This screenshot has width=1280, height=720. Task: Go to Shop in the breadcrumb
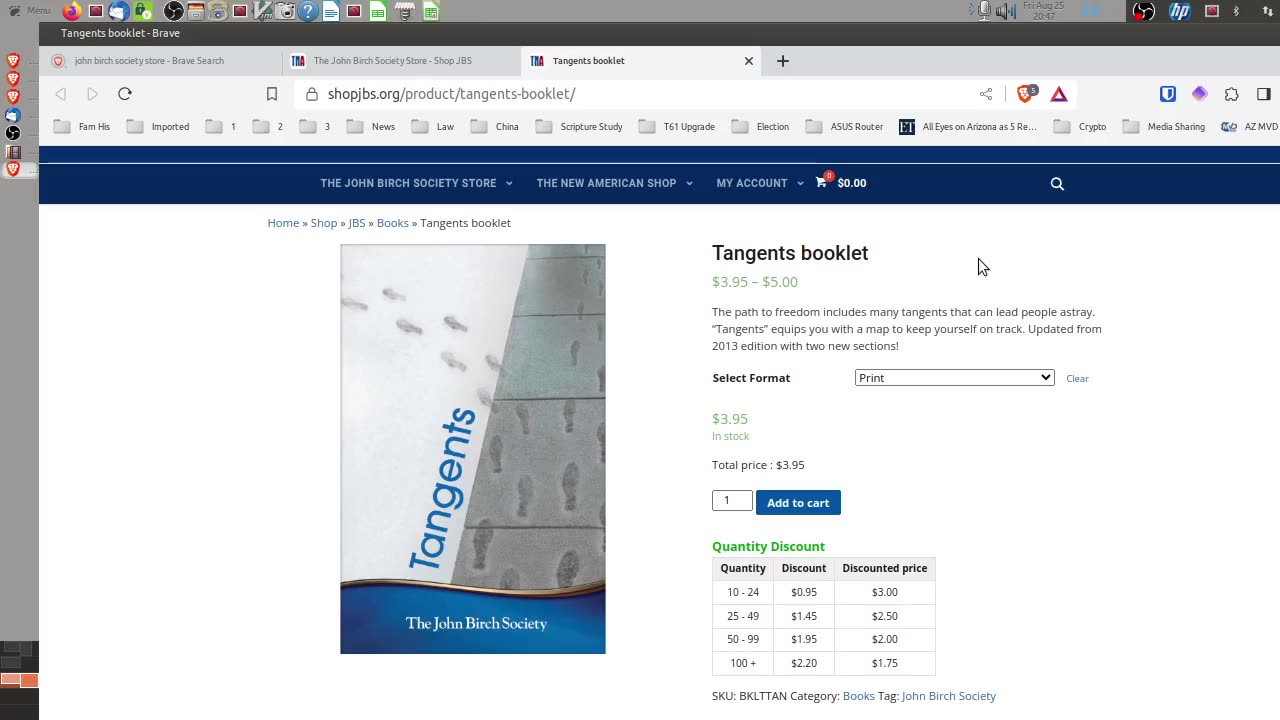click(323, 223)
